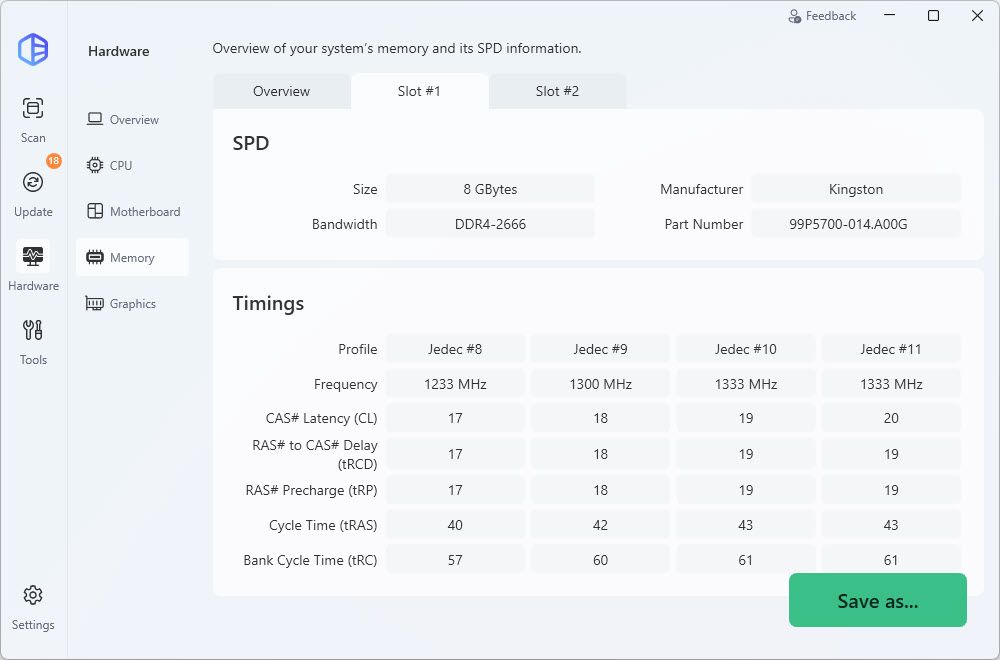Open the Scan section icon
1000x660 pixels.
pyautogui.click(x=33, y=108)
